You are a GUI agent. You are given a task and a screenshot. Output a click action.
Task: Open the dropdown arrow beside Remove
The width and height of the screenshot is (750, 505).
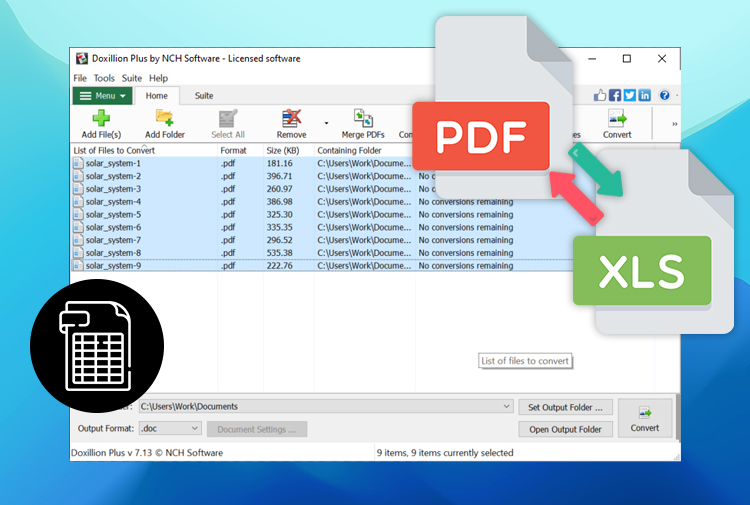point(326,123)
